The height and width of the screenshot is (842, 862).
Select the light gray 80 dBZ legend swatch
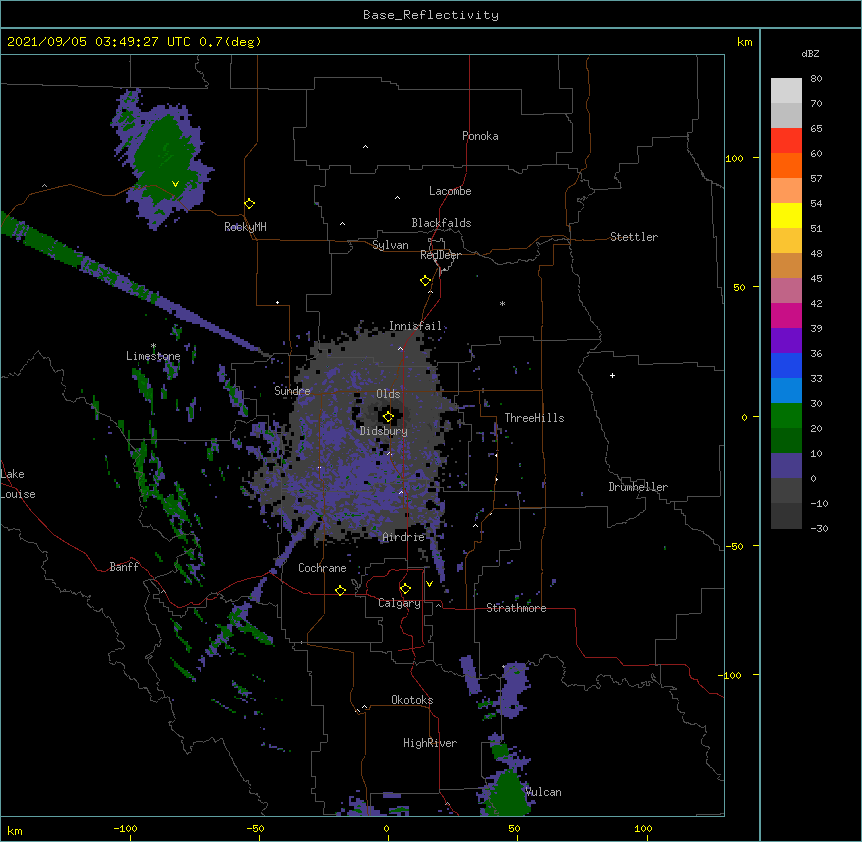pyautogui.click(x=786, y=90)
